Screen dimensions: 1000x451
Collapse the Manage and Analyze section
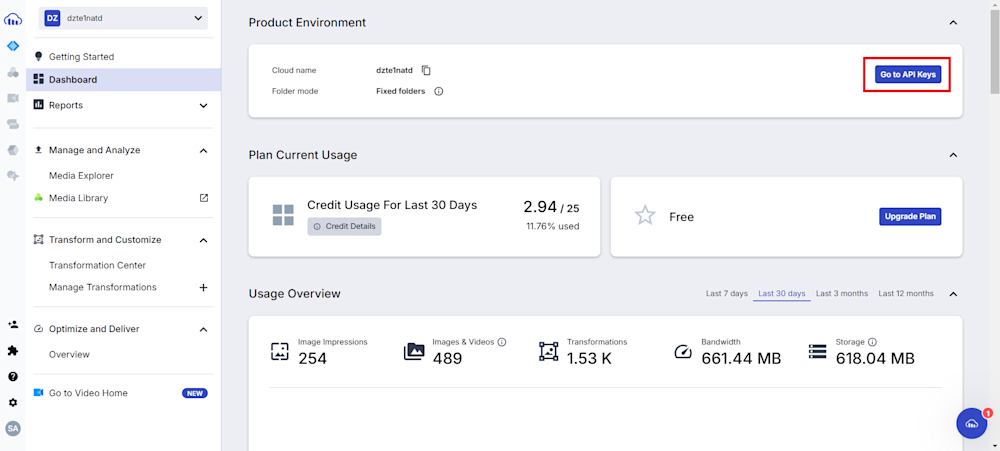coord(203,150)
